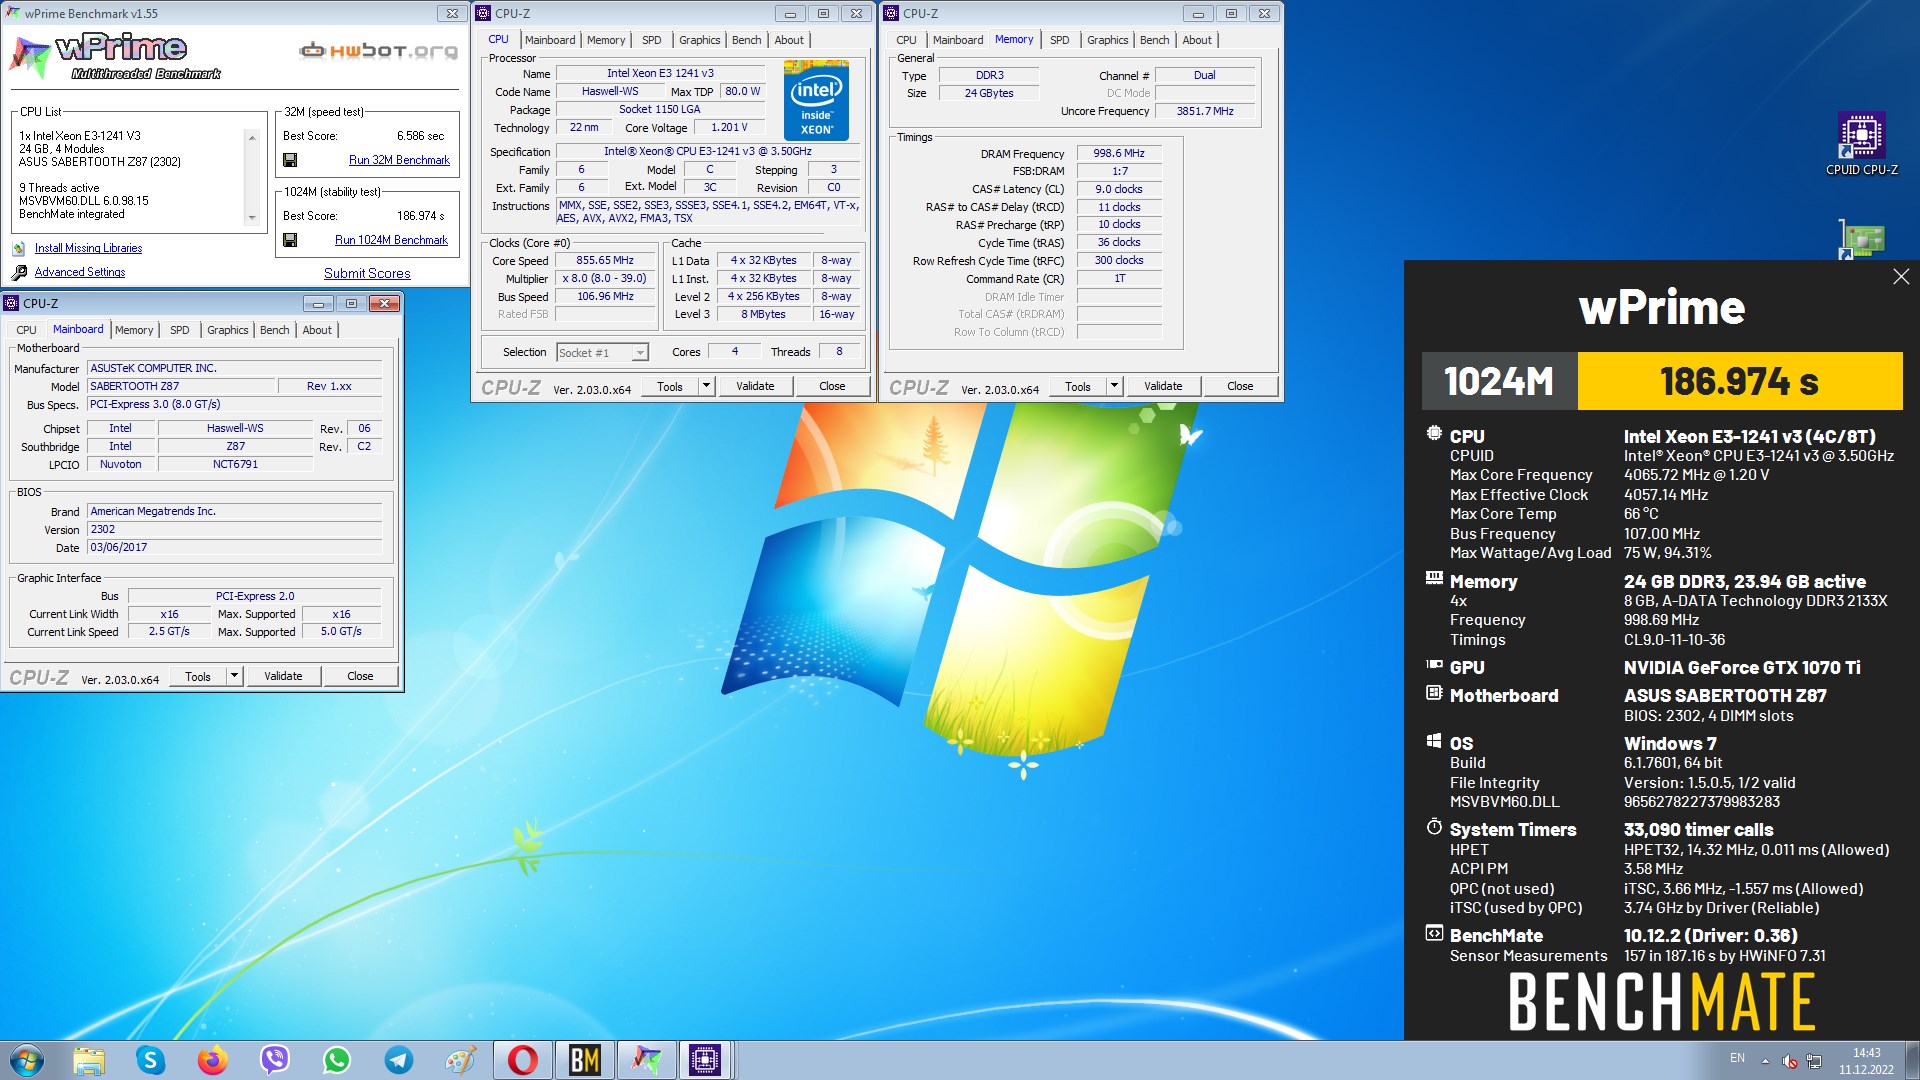1920x1080 pixels.
Task: Show hidden tray icons arrow
Action: pos(1765,1061)
